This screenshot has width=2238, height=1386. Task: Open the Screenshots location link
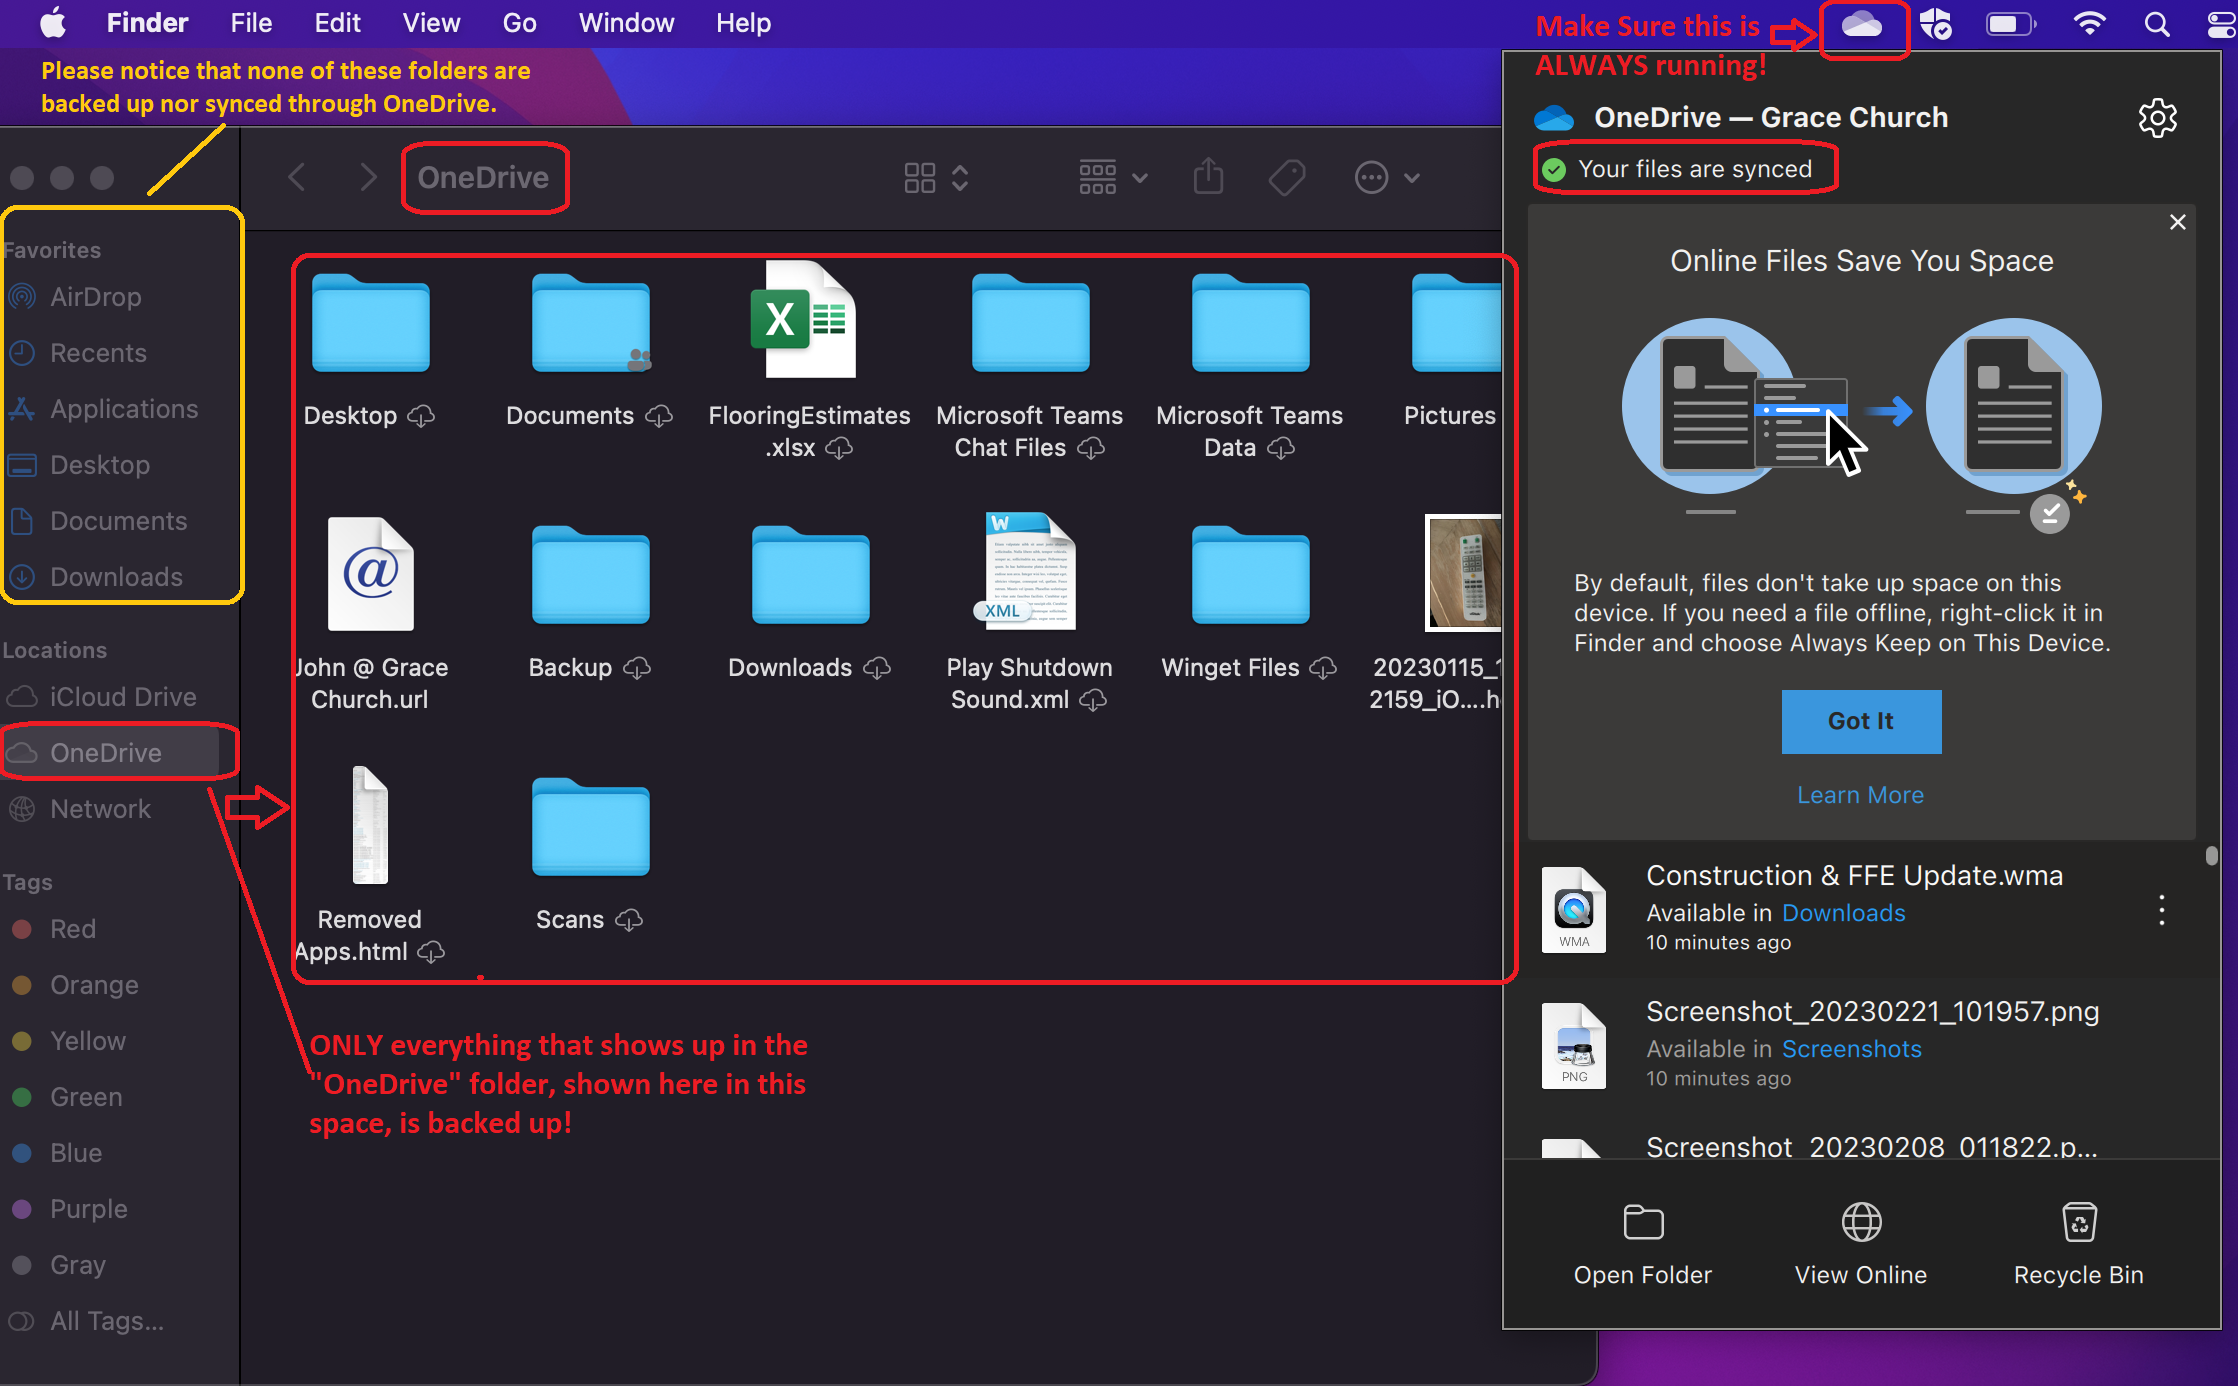pos(1851,1049)
